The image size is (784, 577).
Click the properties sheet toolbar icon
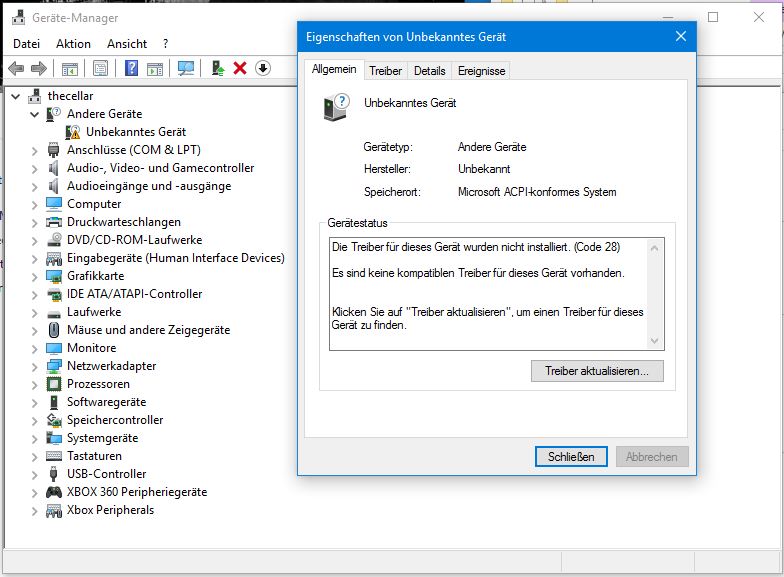100,68
